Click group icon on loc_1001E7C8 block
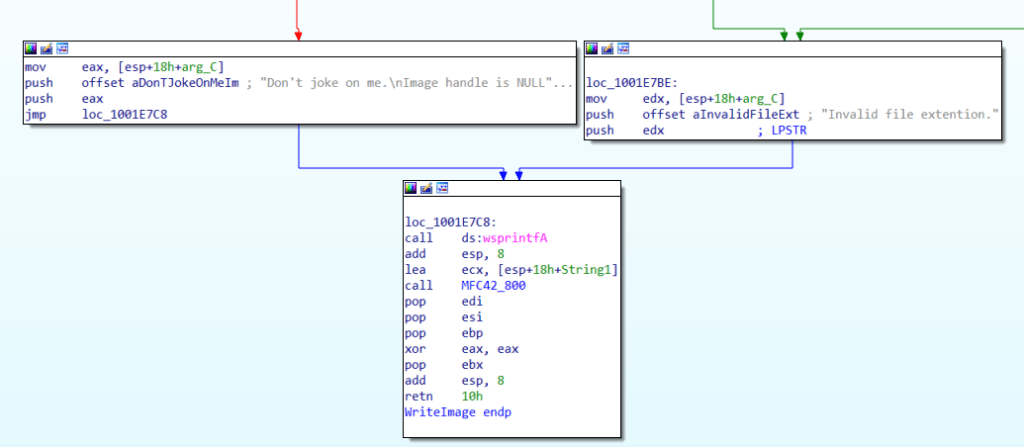Viewport: 1024px width, 447px height. click(442, 188)
